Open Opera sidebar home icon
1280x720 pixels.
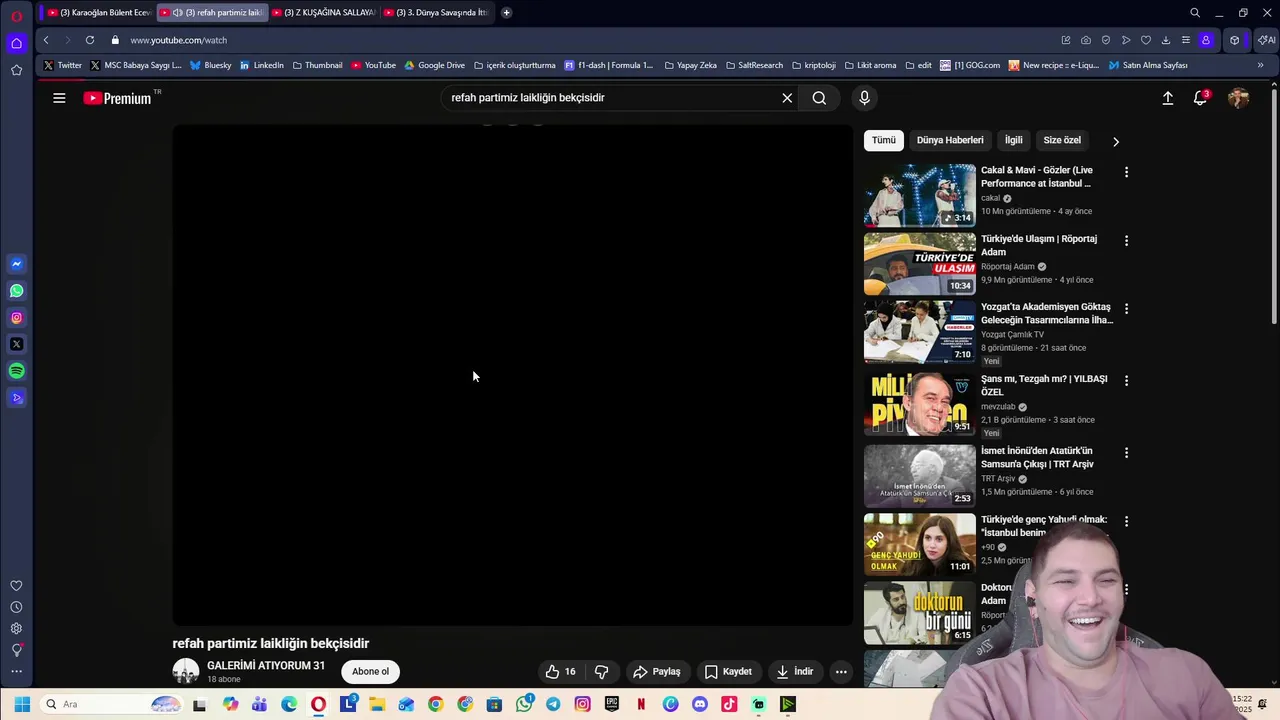[x=16, y=43]
